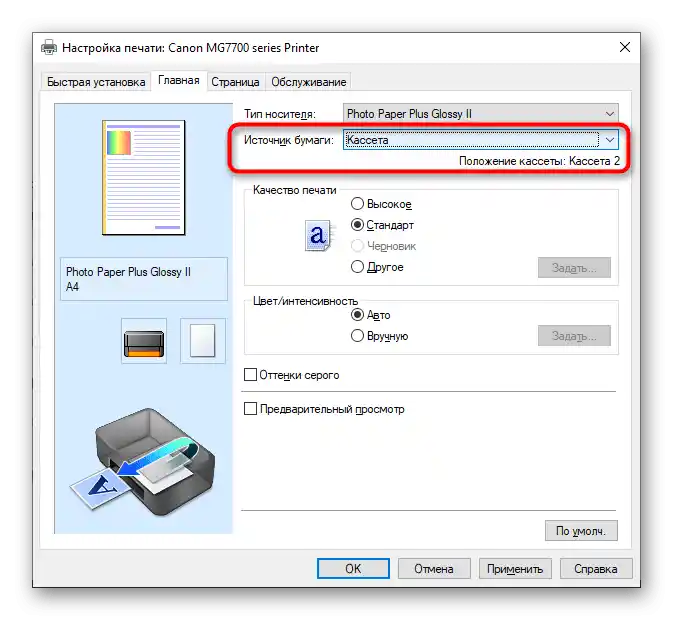Click Photo Paper Plus Glossy II A4 info box
The height and width of the screenshot is (620, 673).
[x=144, y=279]
